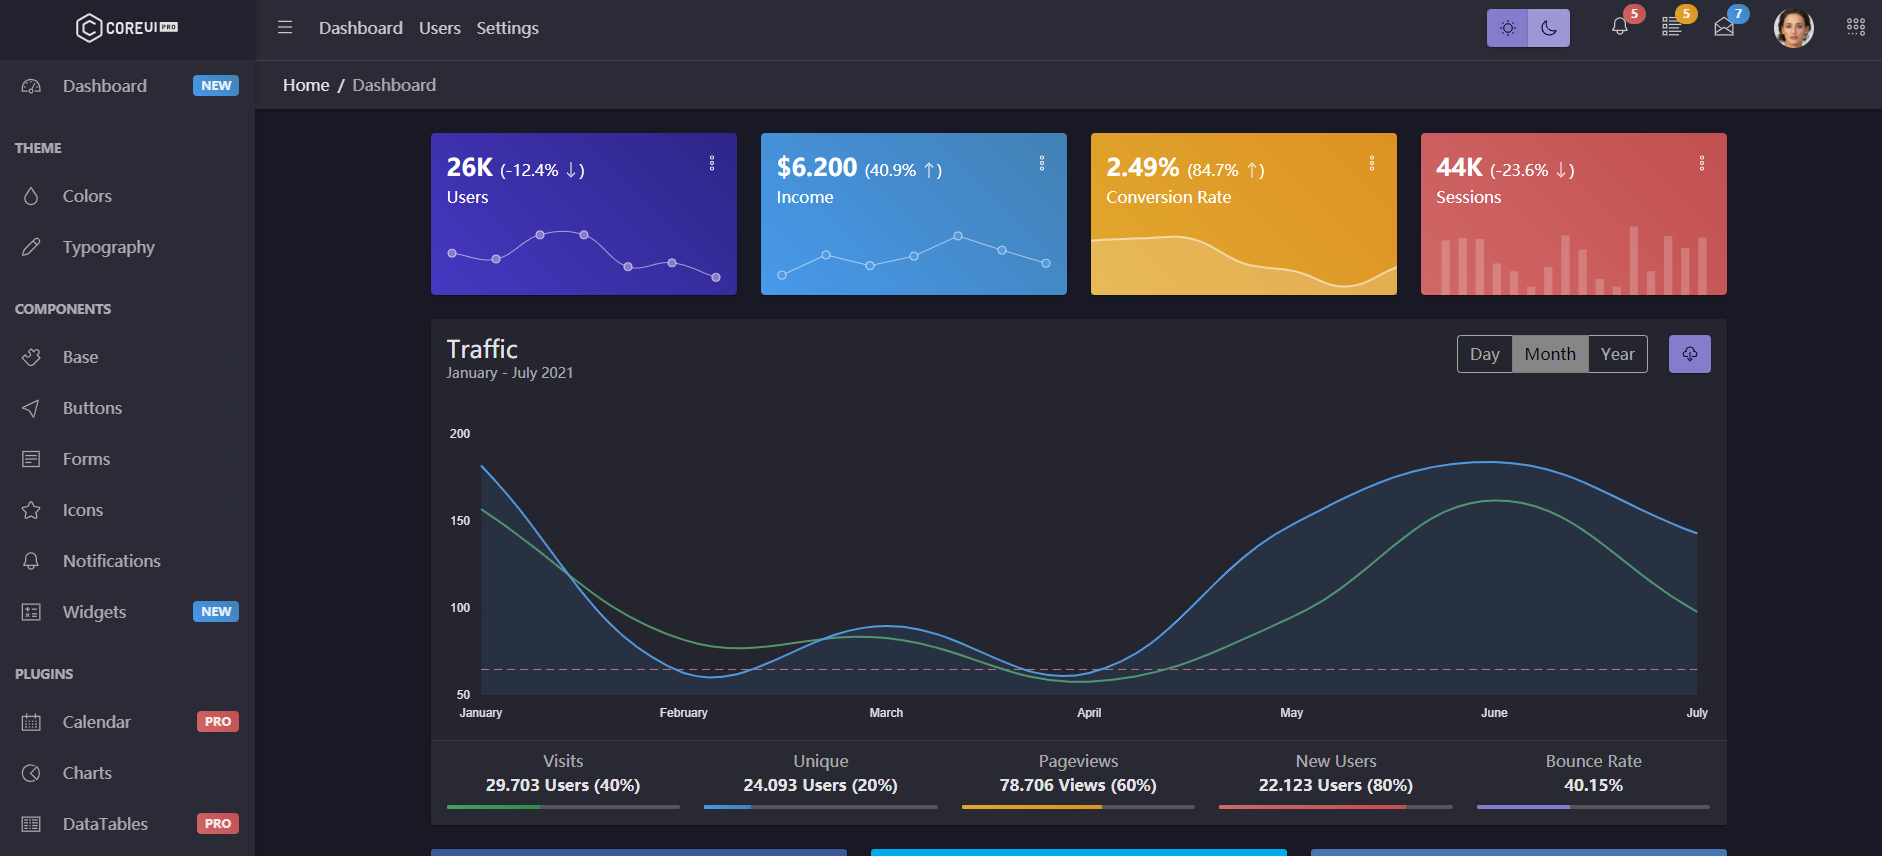Open the Colors theme page
This screenshot has width=1882, height=856.
(87, 196)
